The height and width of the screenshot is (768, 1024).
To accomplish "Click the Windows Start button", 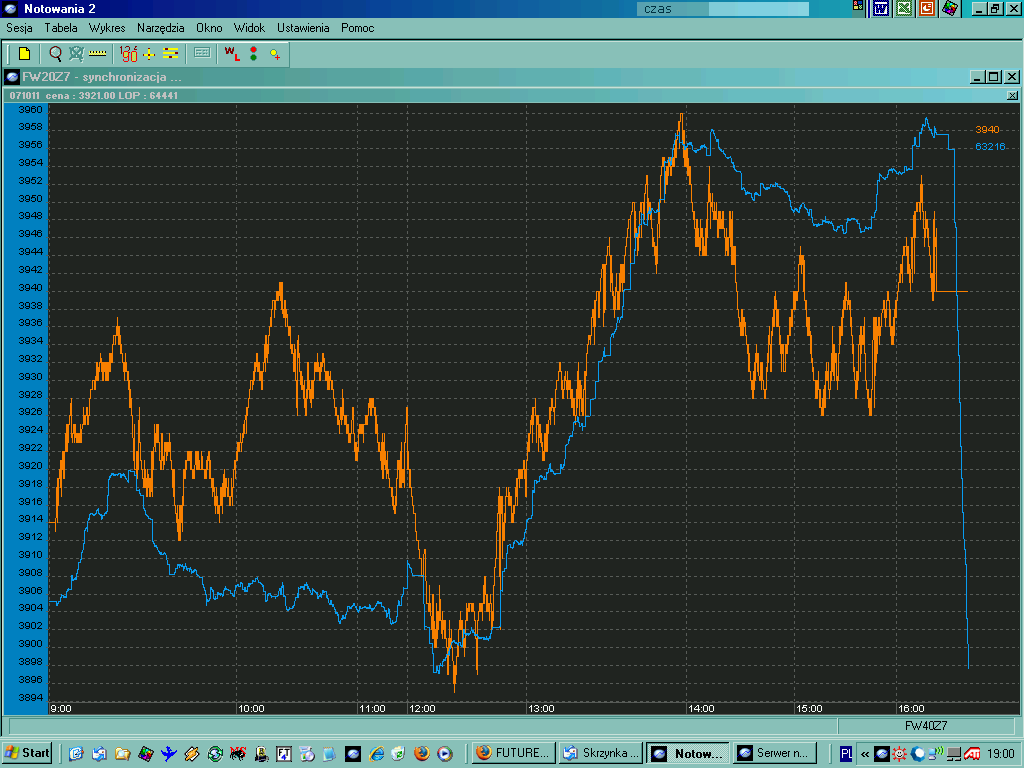I will tap(27, 753).
